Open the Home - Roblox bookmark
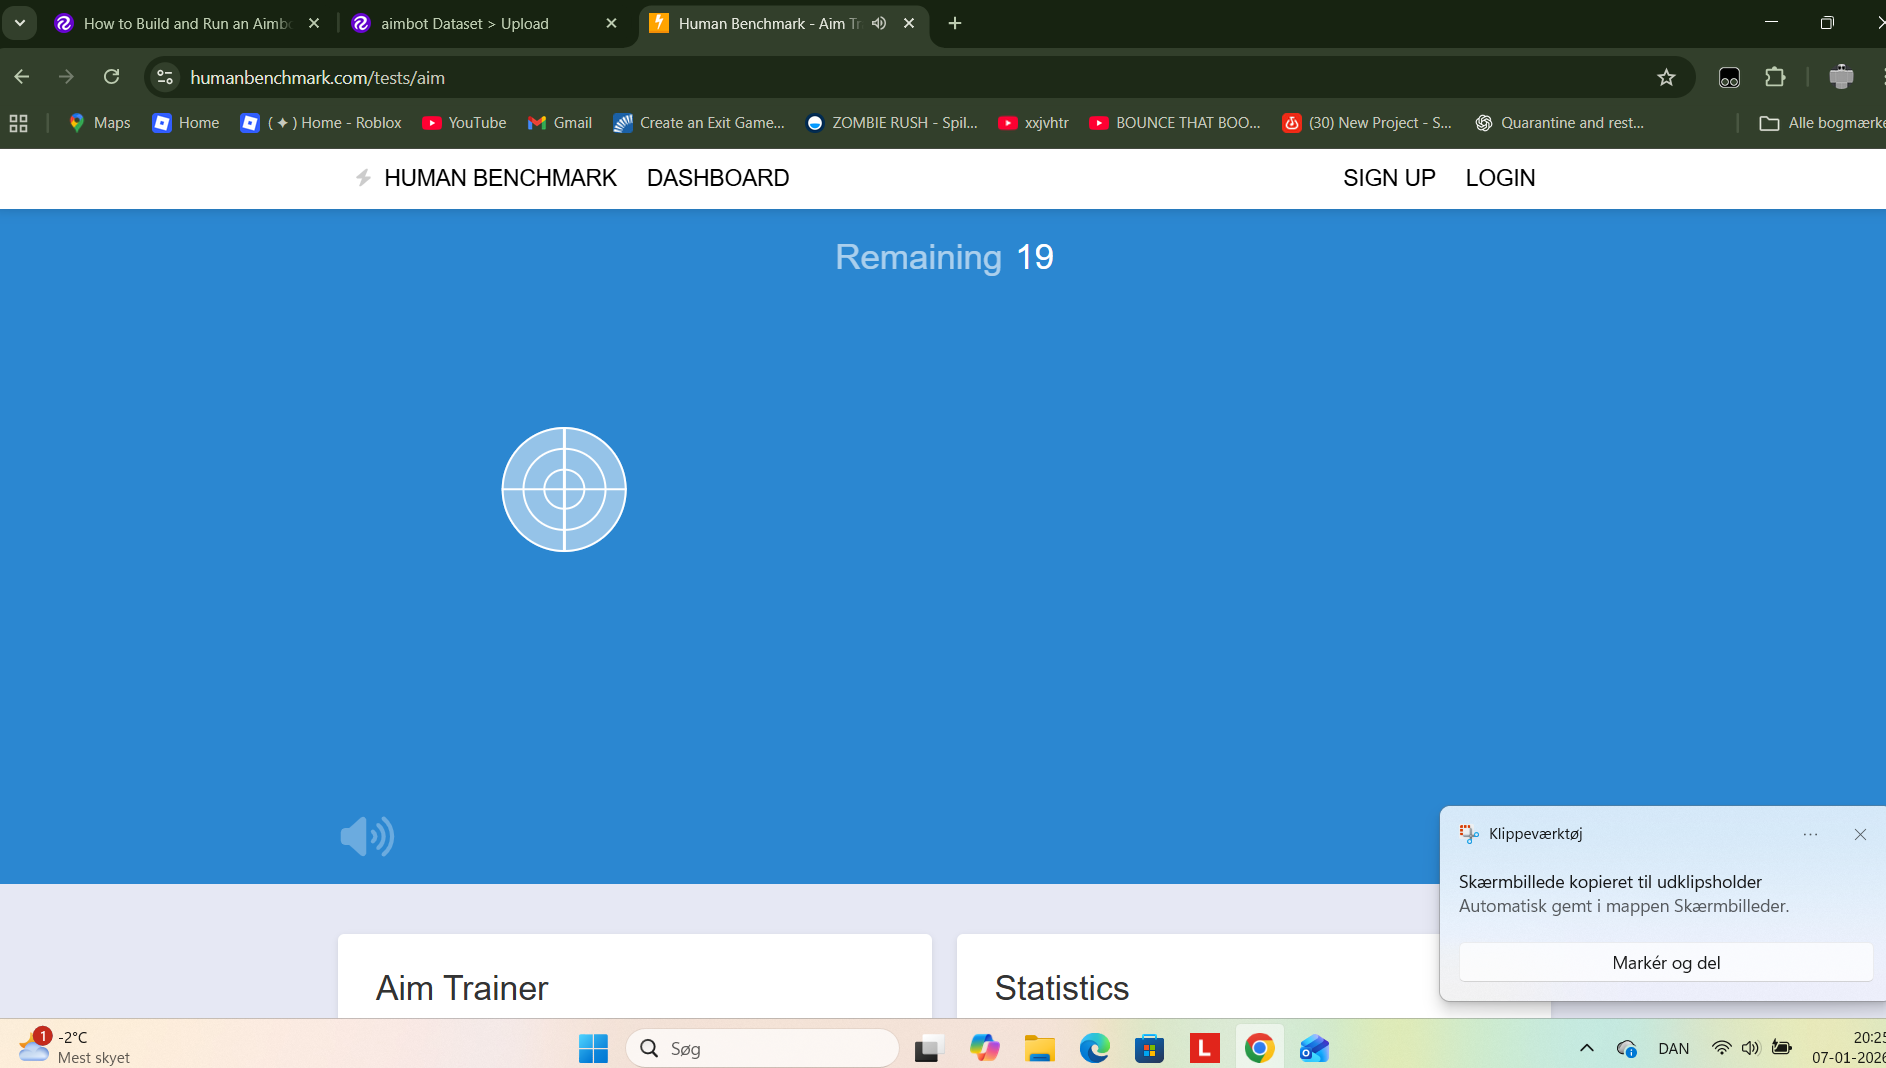The height and width of the screenshot is (1068, 1886). point(321,123)
